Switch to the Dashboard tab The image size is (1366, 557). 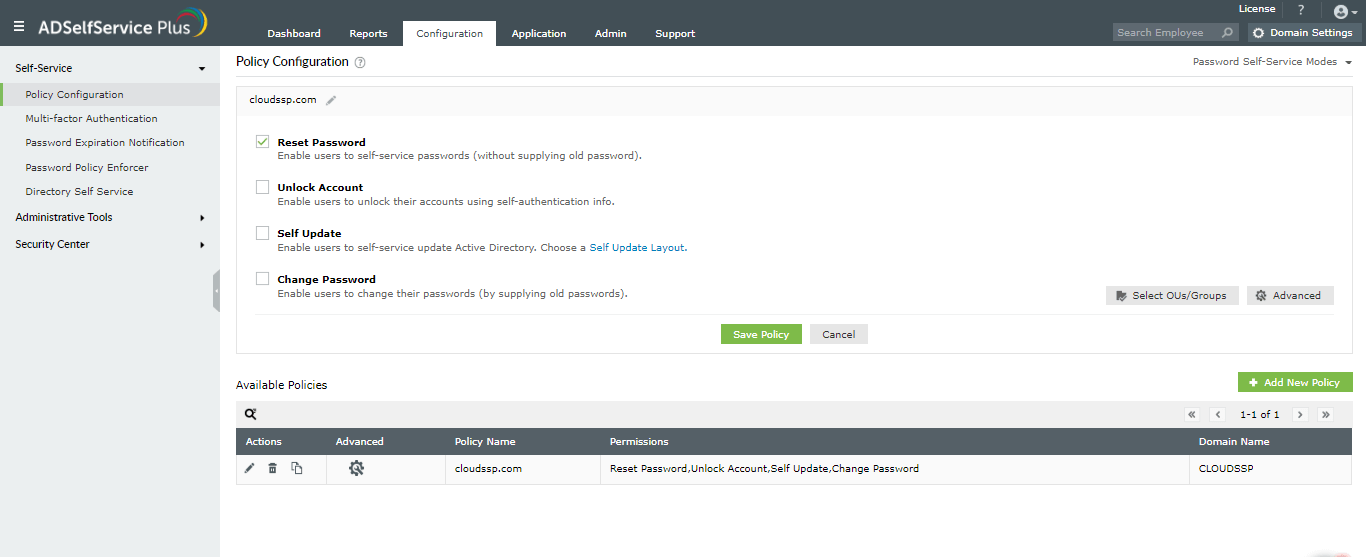coord(294,33)
